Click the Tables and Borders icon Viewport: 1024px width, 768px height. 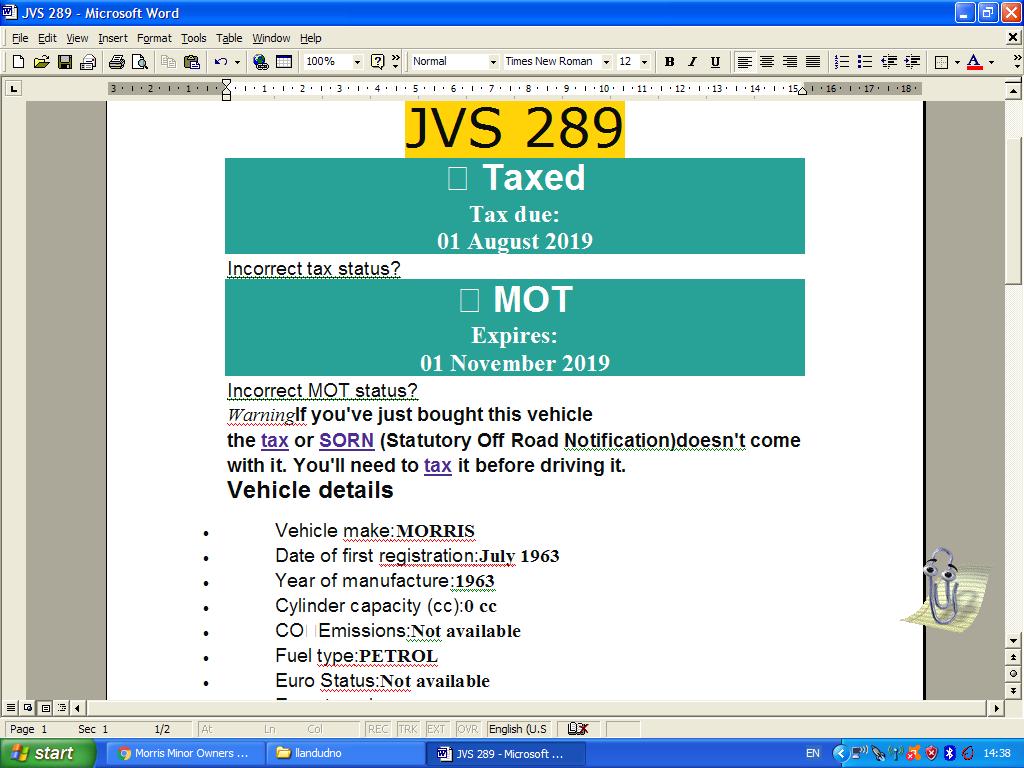coord(283,62)
